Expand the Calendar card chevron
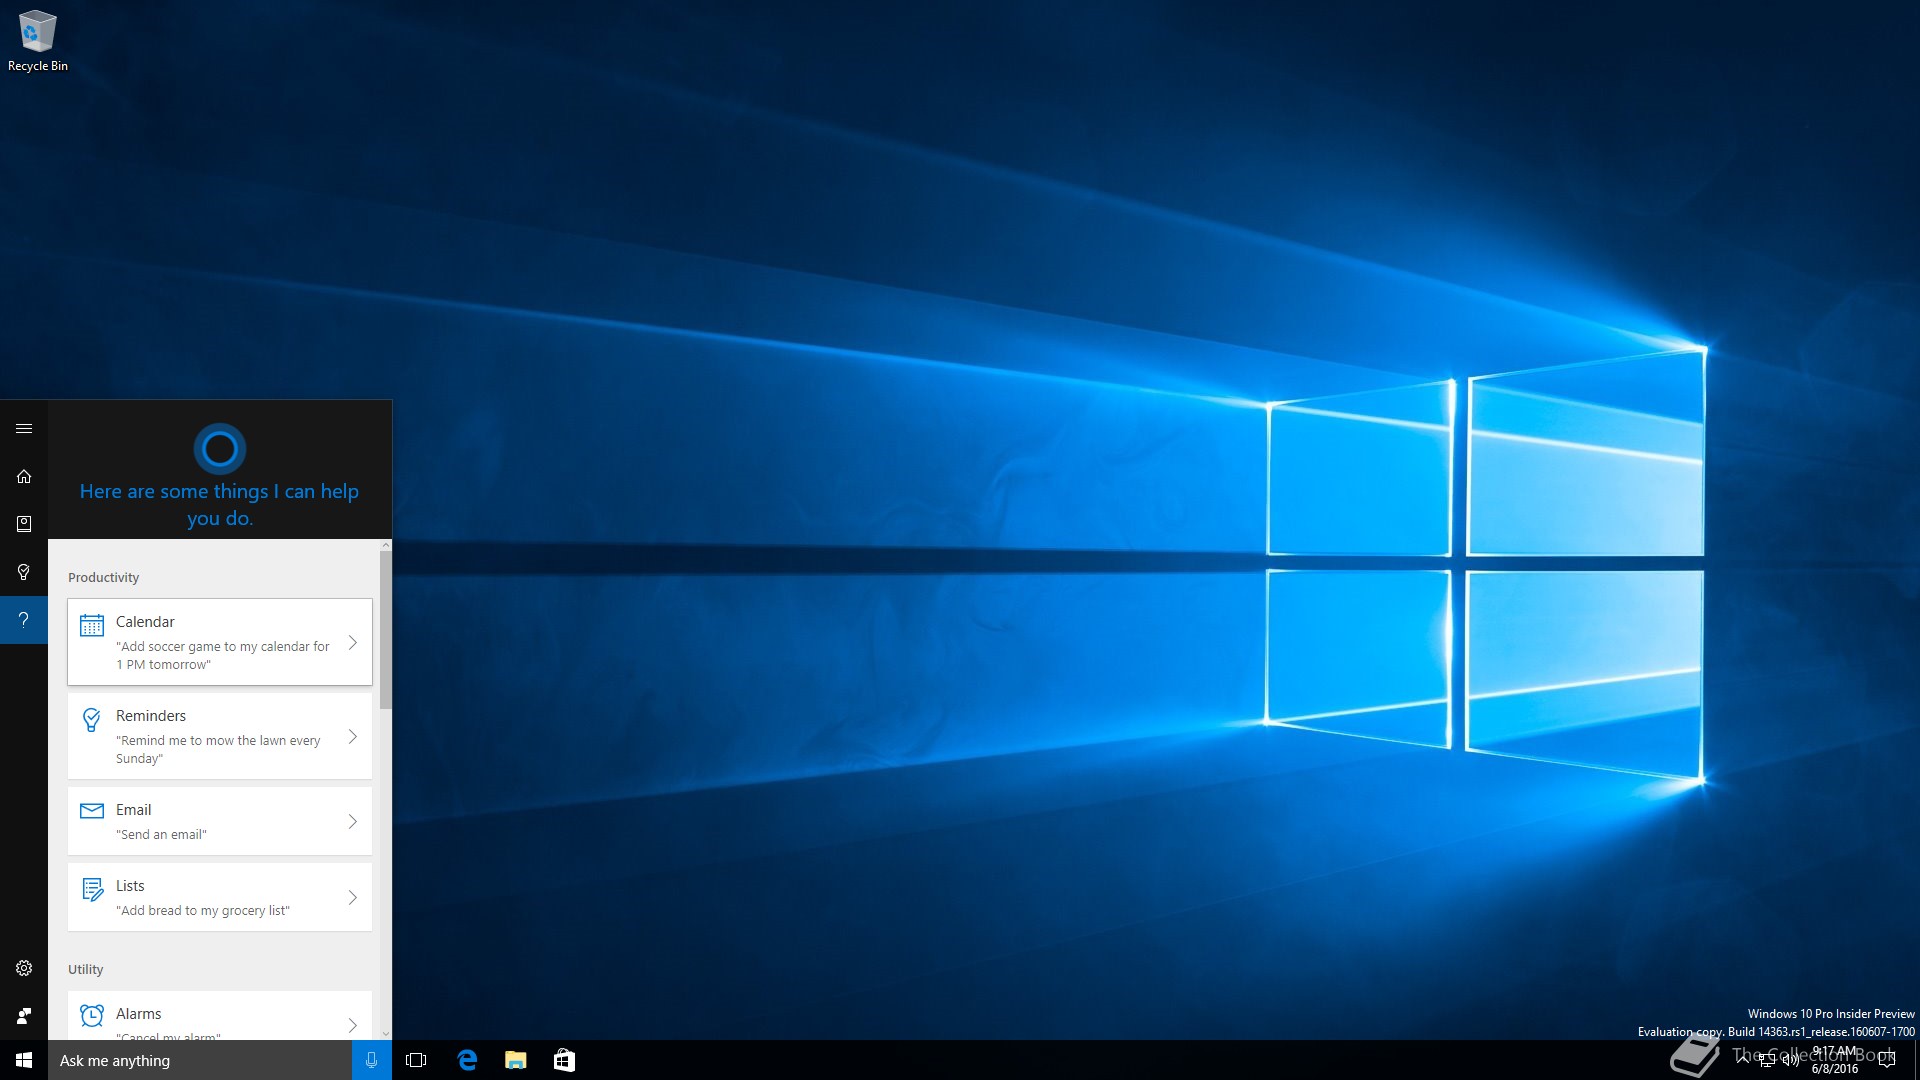This screenshot has width=1920, height=1080. tap(353, 643)
